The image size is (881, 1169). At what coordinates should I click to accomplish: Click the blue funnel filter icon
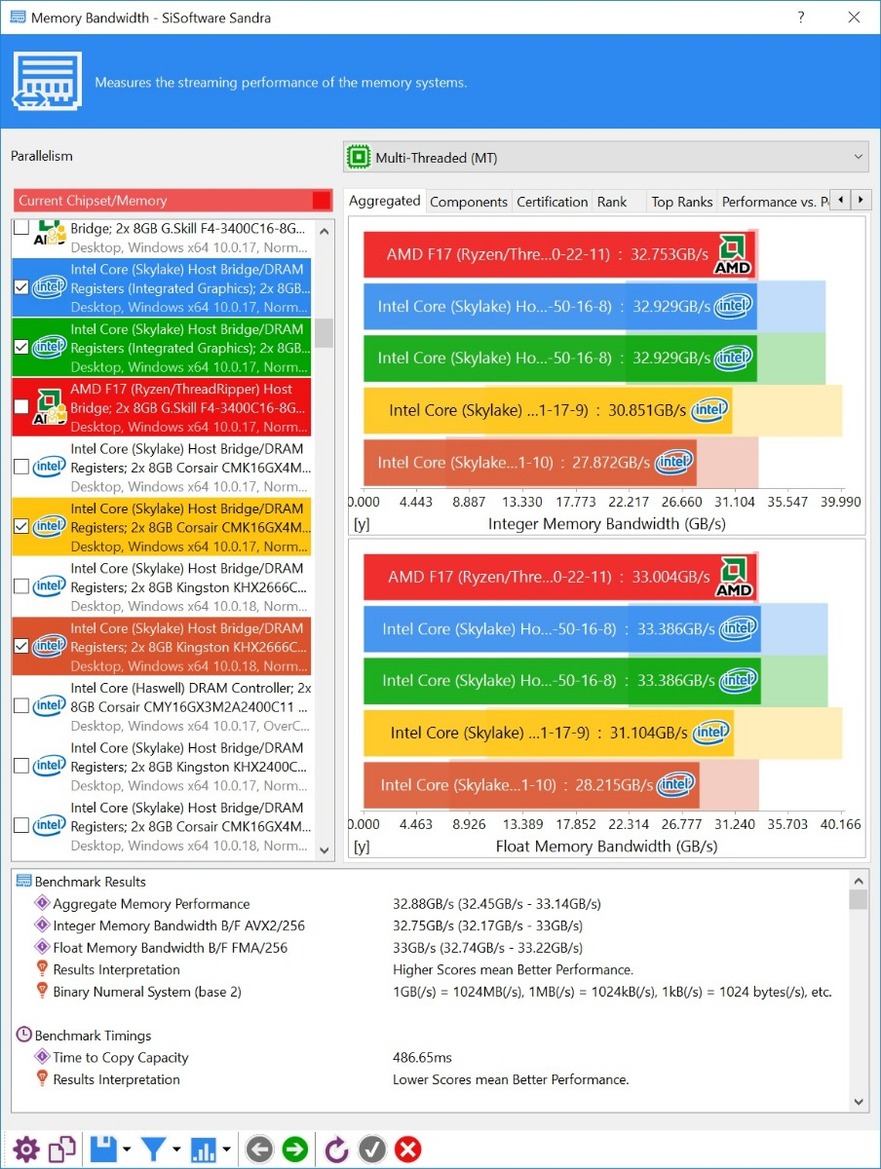pyautogui.click(x=153, y=1149)
